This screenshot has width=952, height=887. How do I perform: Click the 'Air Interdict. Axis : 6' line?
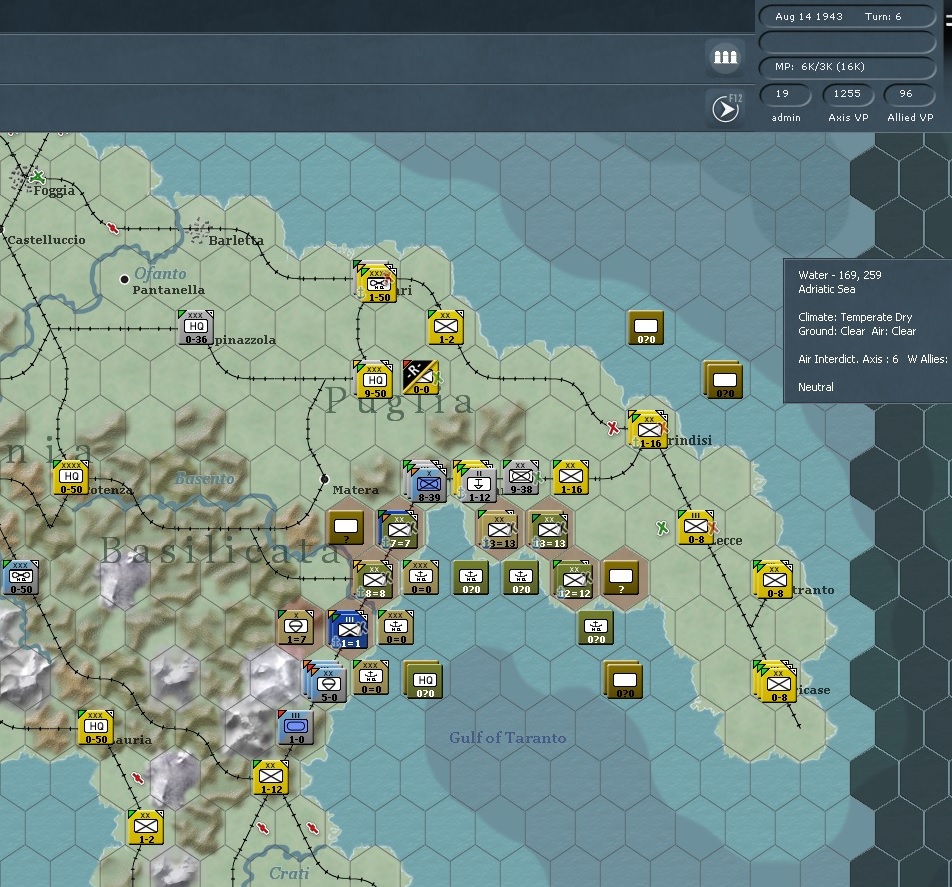[x=848, y=359]
